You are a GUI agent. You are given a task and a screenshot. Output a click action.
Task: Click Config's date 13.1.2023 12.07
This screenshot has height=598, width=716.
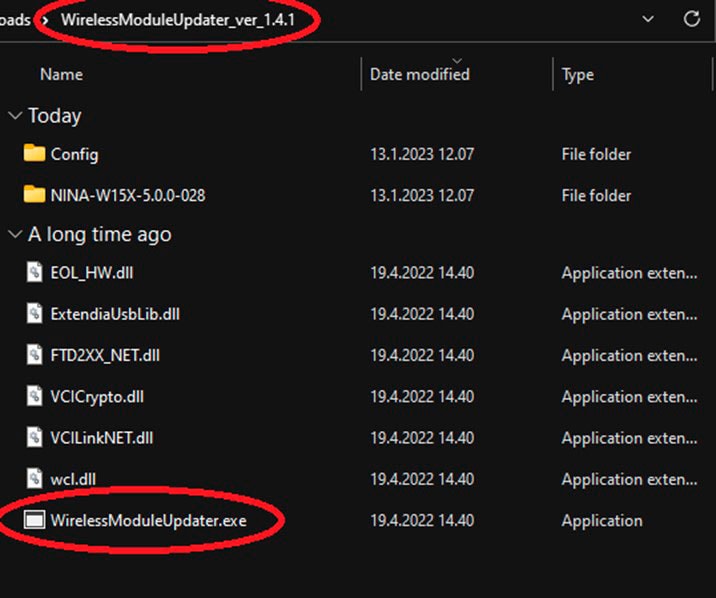click(422, 154)
